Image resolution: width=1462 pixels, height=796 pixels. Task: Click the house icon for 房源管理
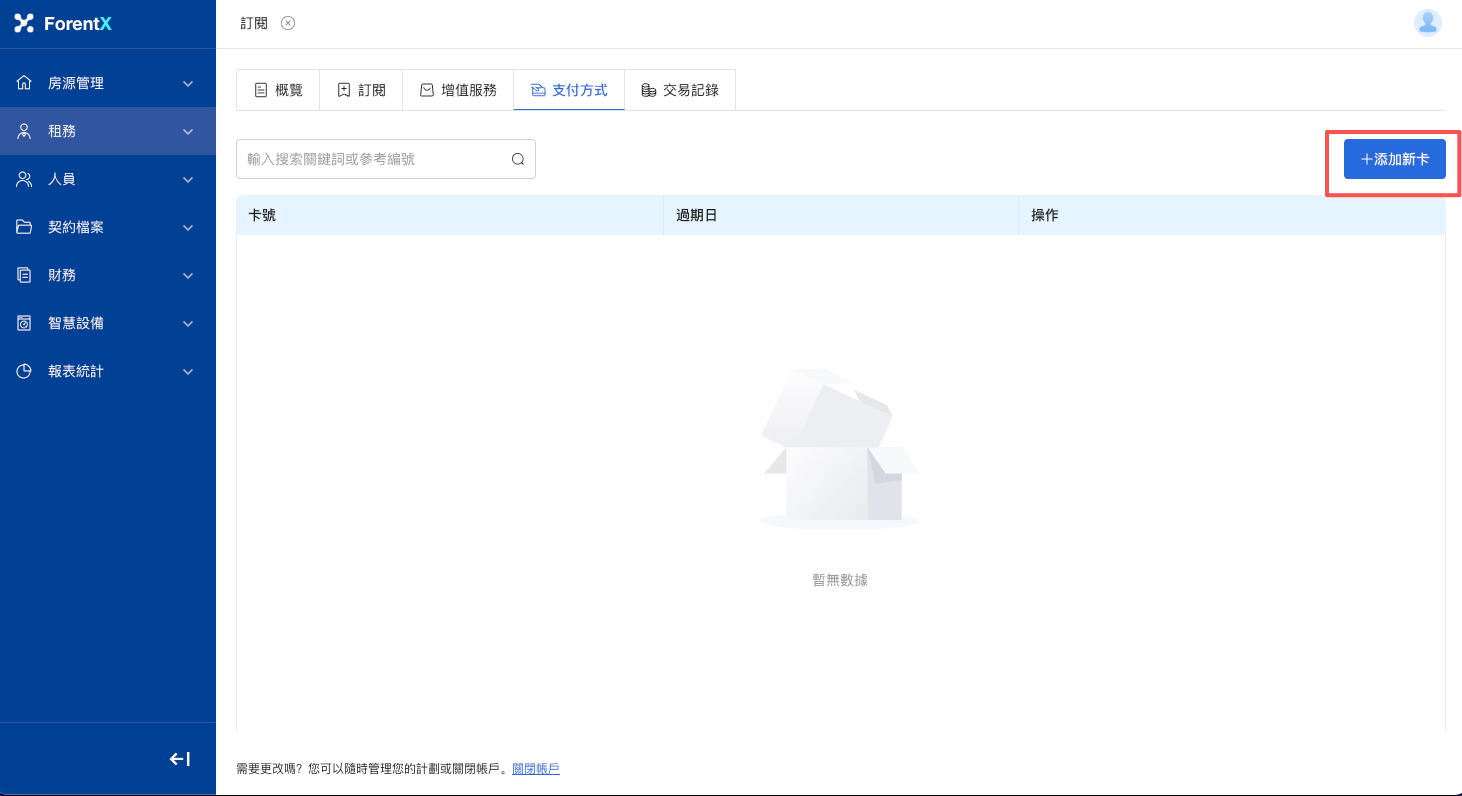[x=24, y=83]
